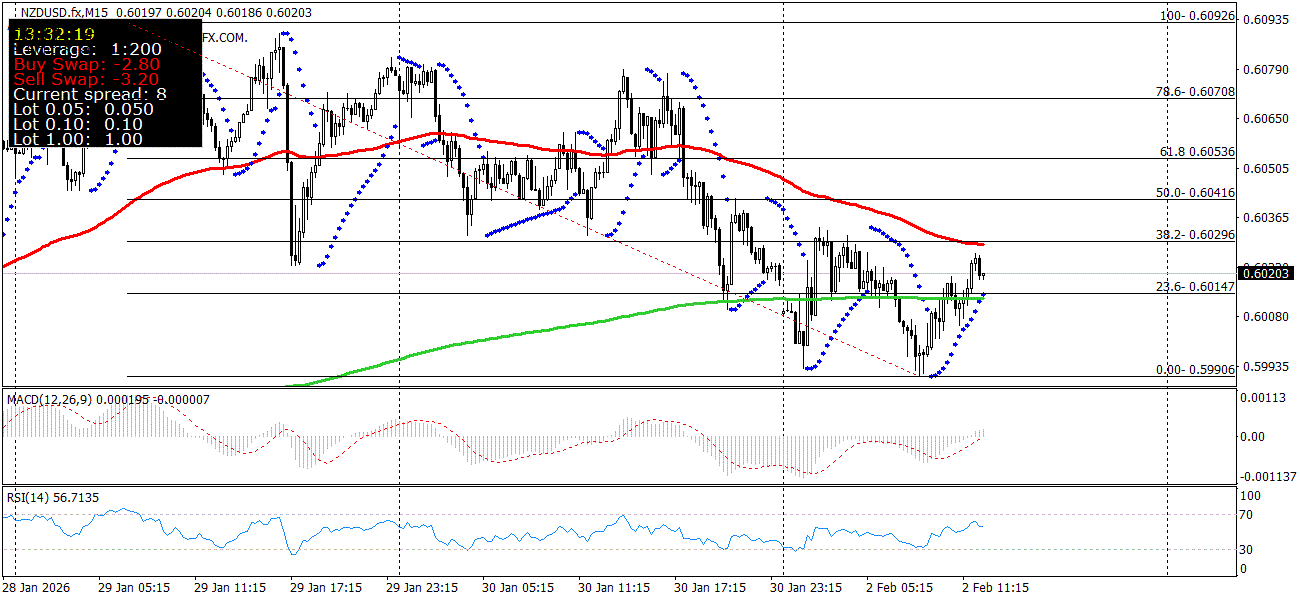The image size is (1300, 600).
Task: Click the Buy Swap info line
Action: (x=86, y=64)
